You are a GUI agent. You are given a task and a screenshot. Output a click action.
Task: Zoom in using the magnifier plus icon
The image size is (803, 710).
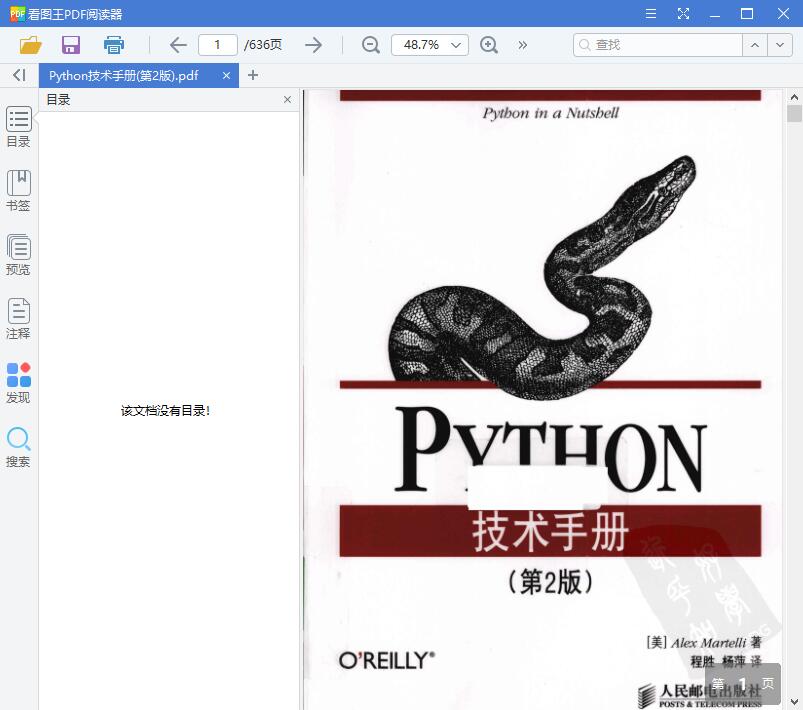(x=489, y=45)
